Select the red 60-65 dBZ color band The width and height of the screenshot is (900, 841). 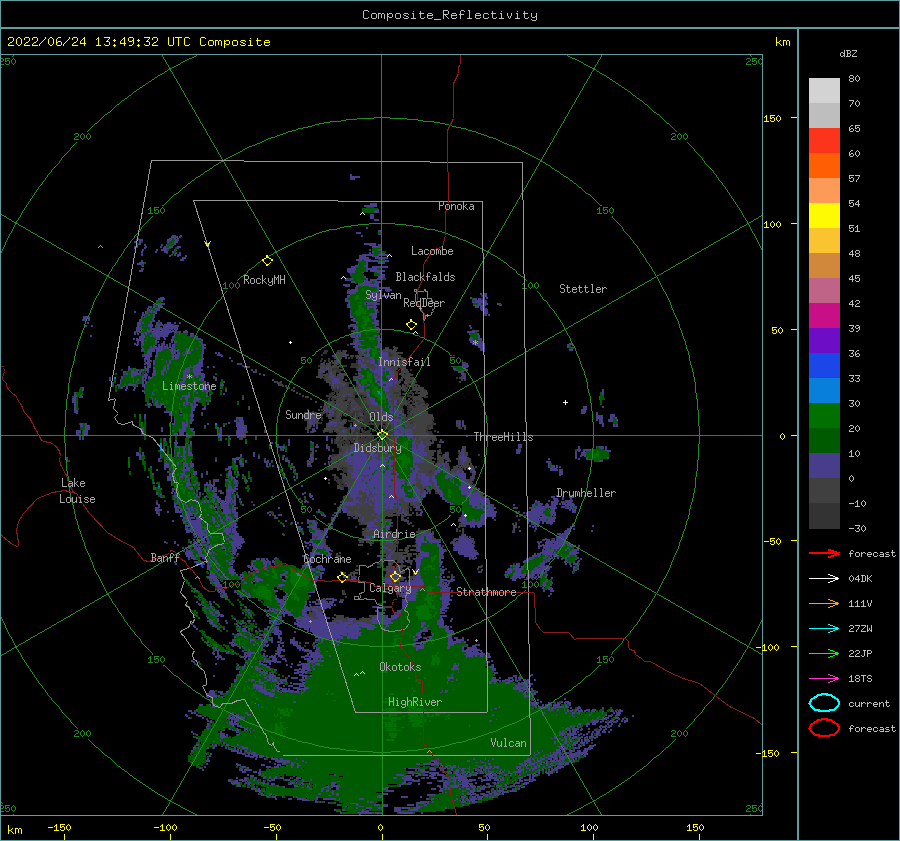click(x=824, y=141)
